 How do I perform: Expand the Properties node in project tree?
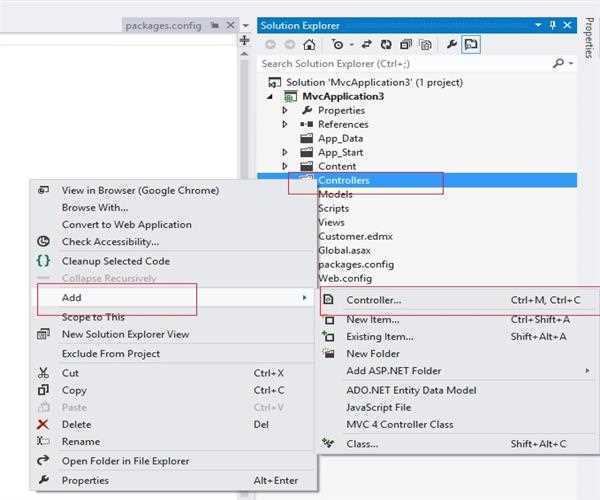pyautogui.click(x=285, y=110)
